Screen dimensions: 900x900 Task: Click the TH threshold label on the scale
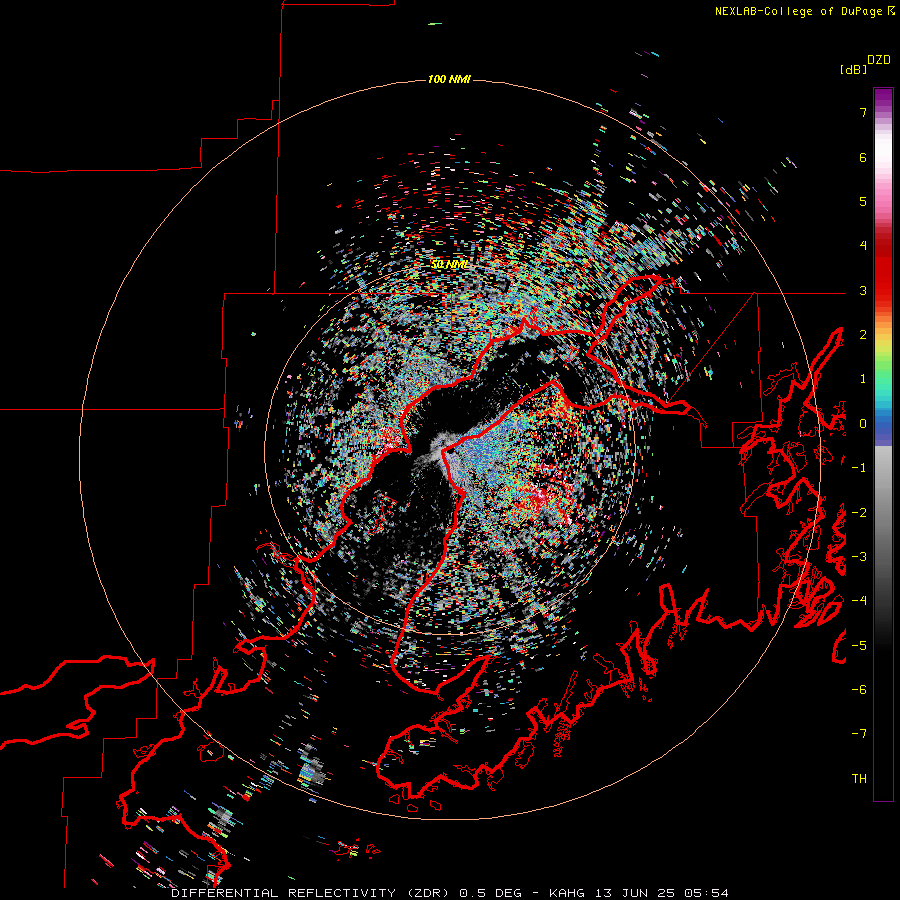pos(859,778)
